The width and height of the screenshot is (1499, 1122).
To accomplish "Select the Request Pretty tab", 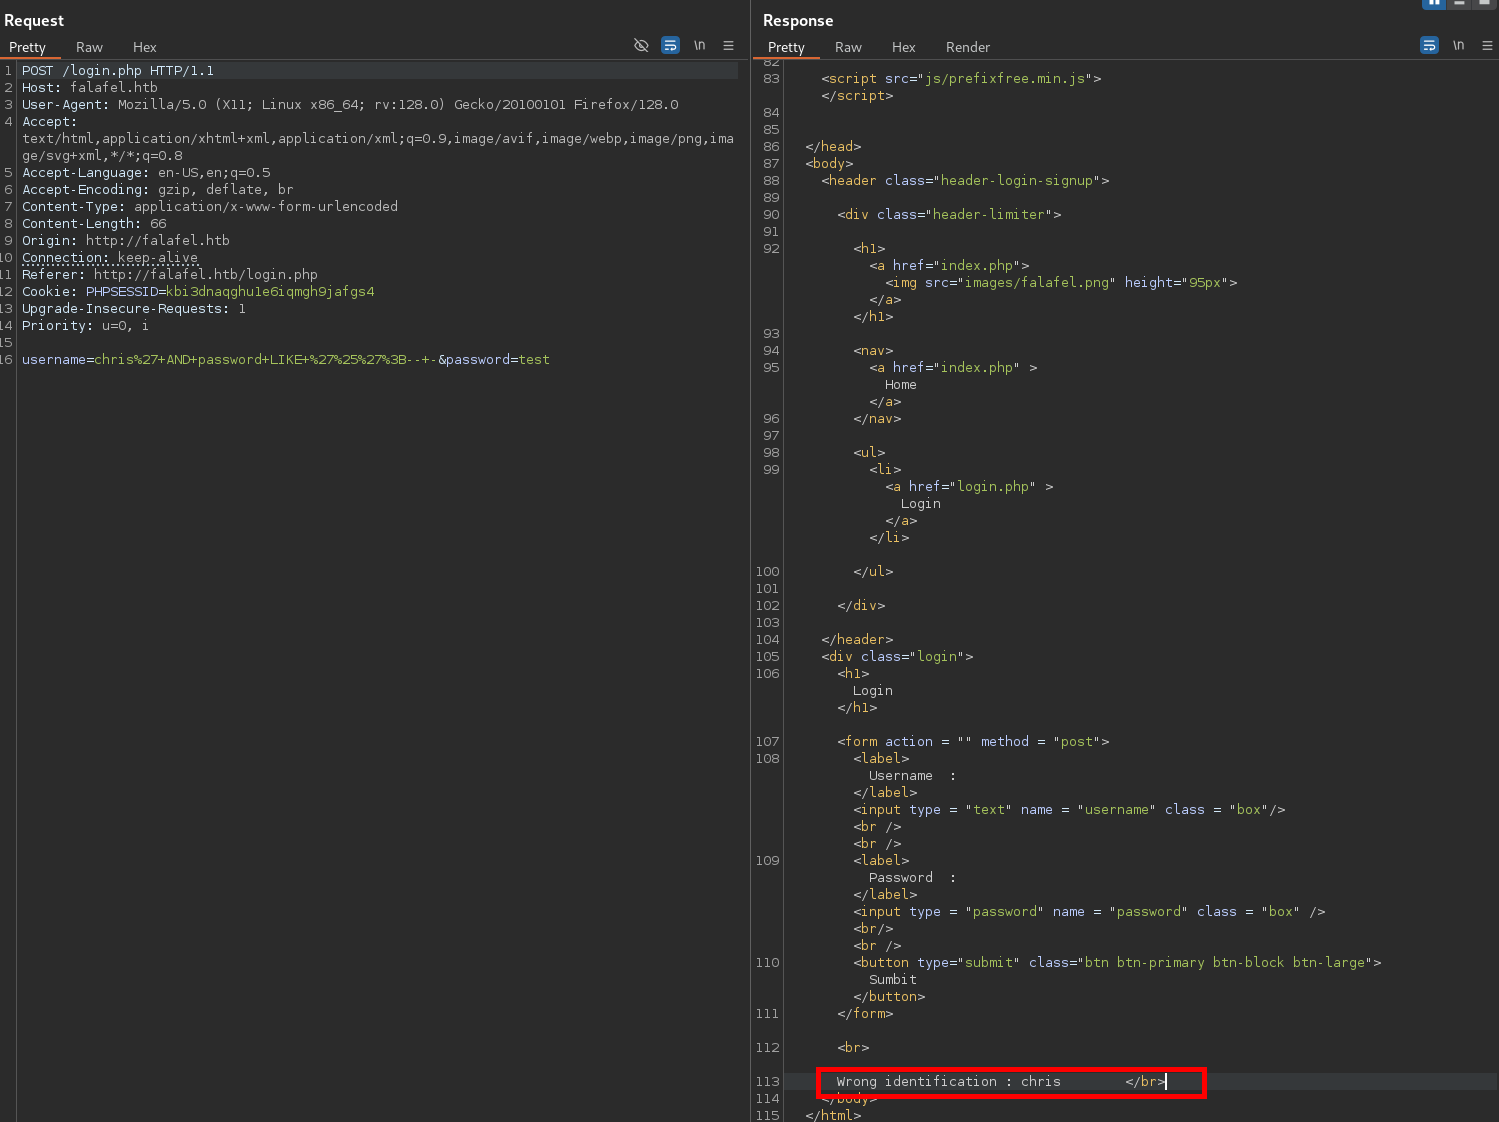I will [27, 47].
